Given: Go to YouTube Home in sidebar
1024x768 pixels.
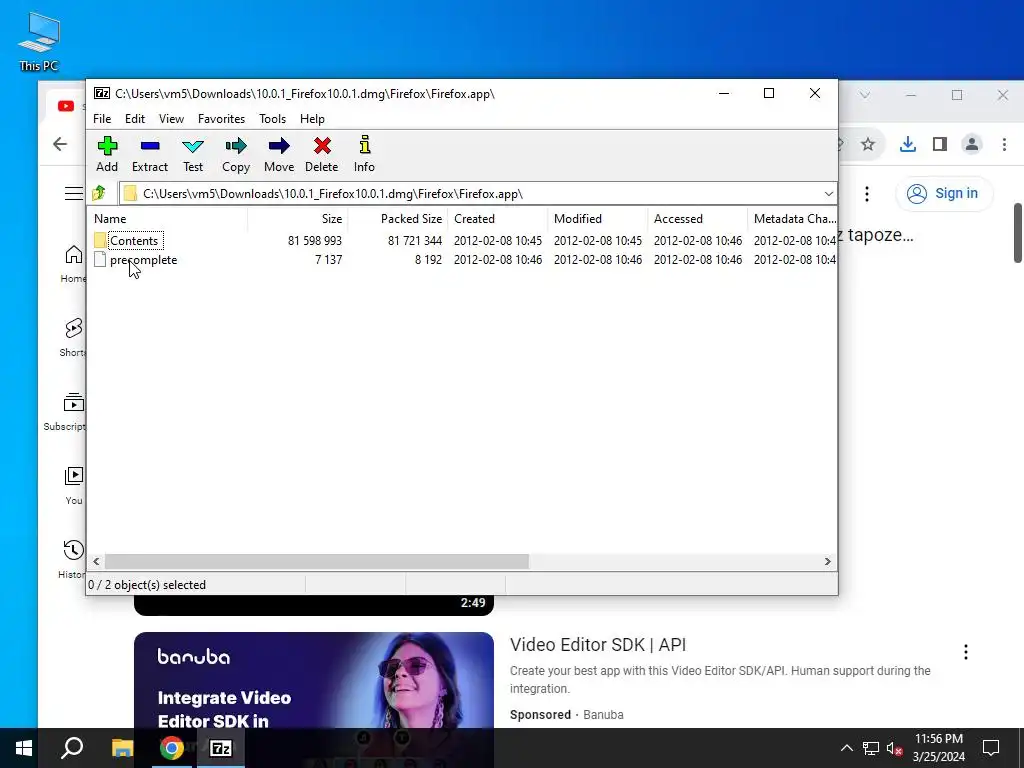Looking at the screenshot, I should tap(73, 263).
